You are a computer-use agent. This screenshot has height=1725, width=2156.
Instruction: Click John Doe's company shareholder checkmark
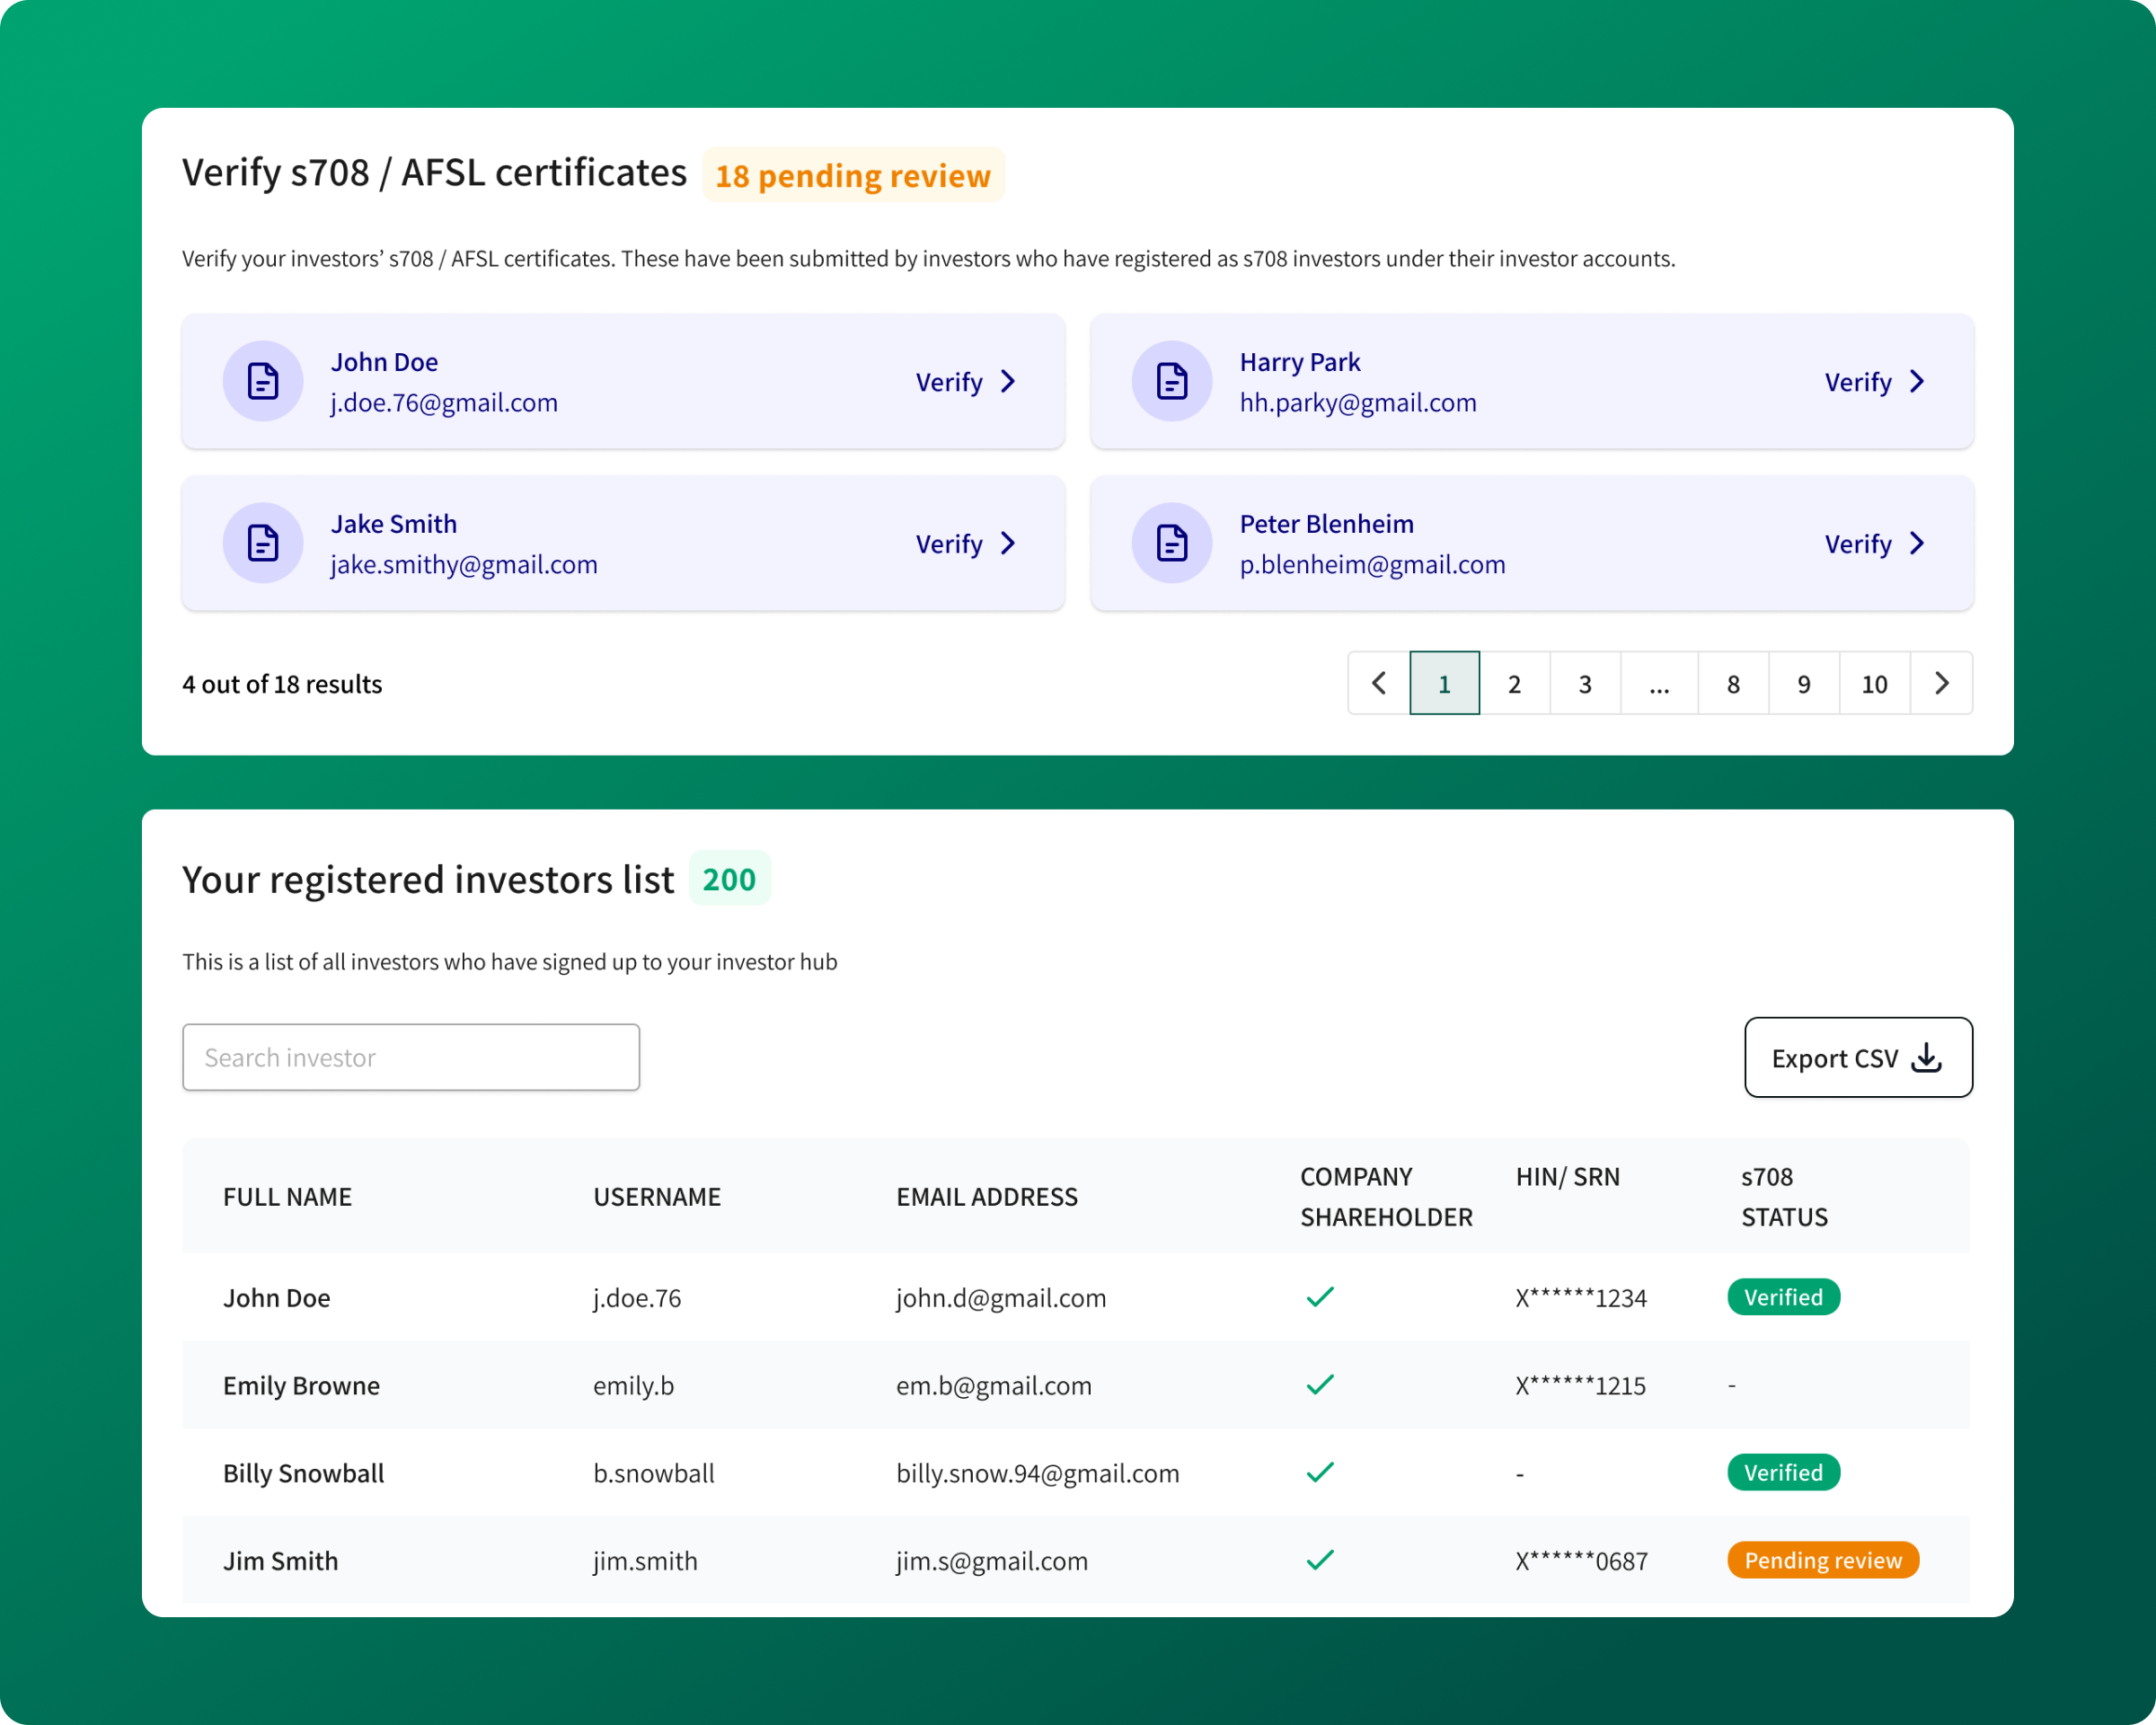pos(1320,1297)
